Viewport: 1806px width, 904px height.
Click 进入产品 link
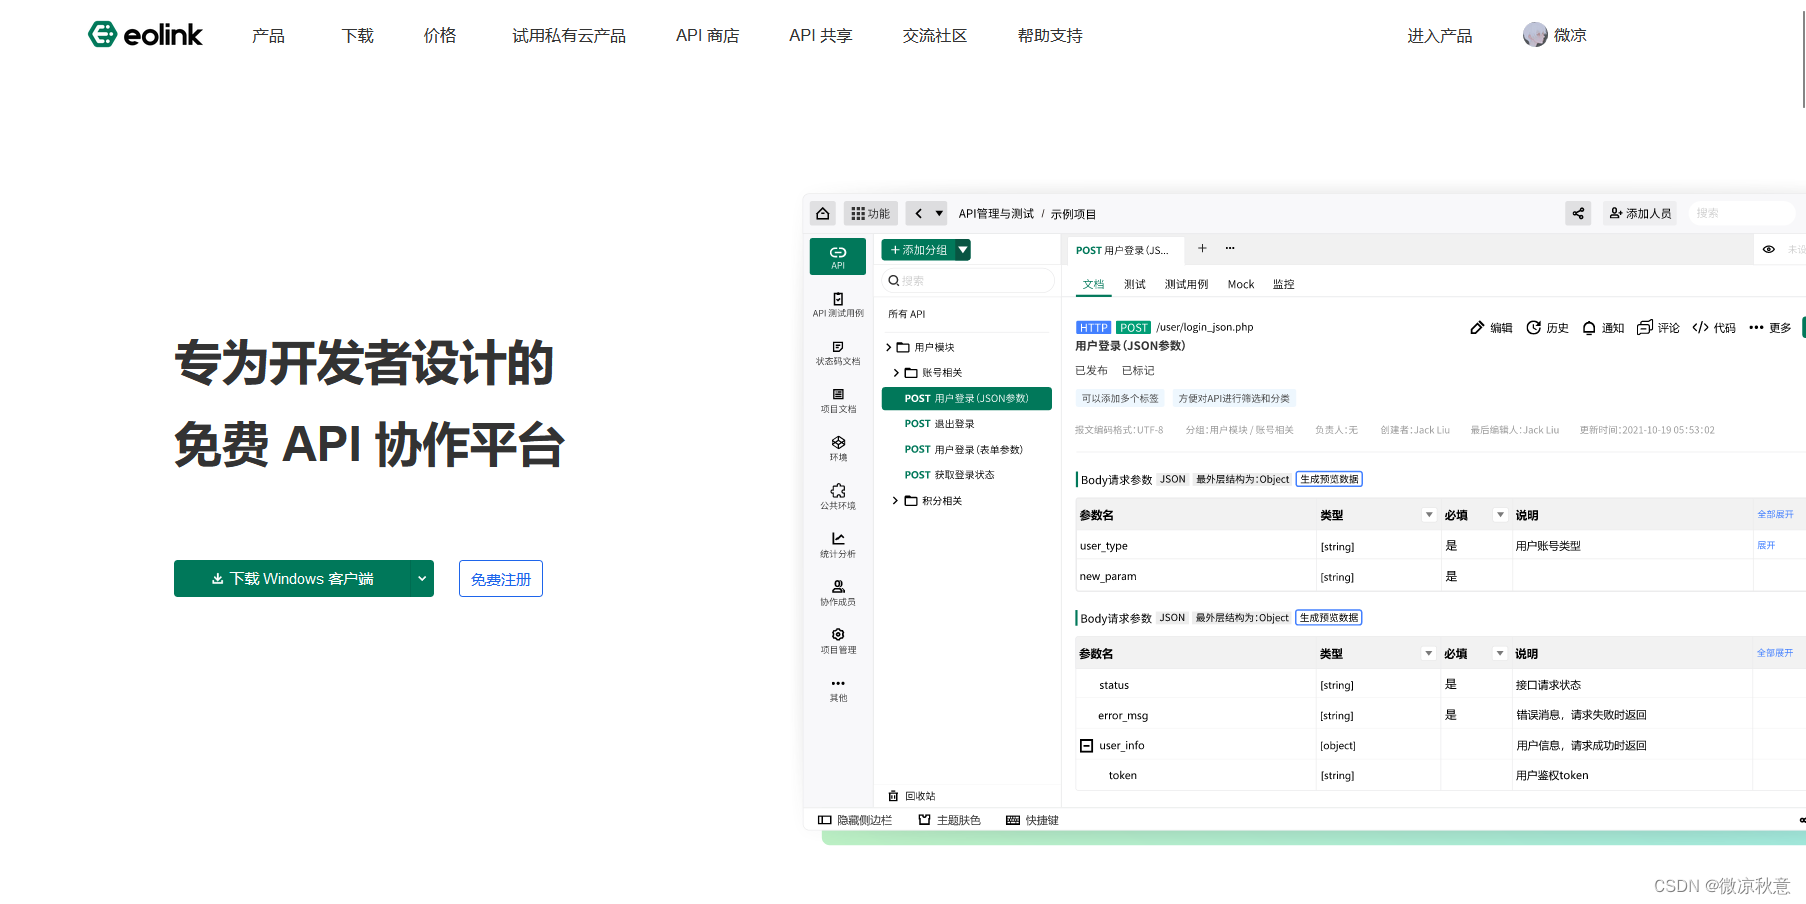point(1440,36)
